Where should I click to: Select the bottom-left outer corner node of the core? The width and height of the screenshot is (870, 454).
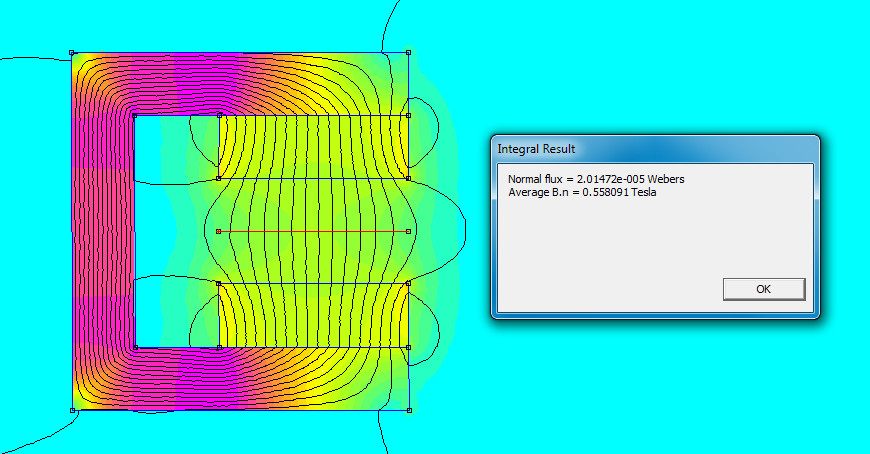[x=72, y=410]
